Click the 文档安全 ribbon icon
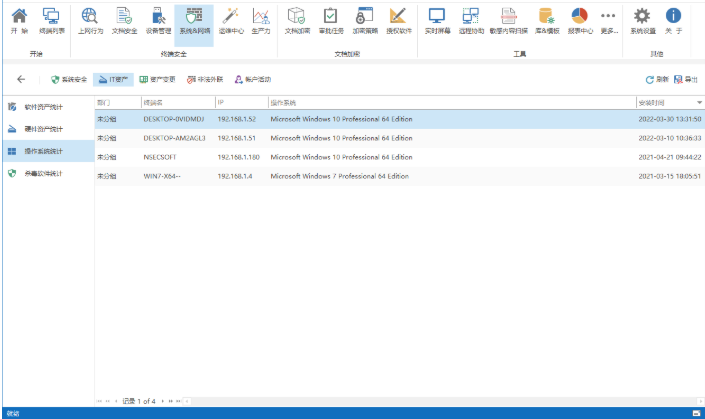 point(122,21)
